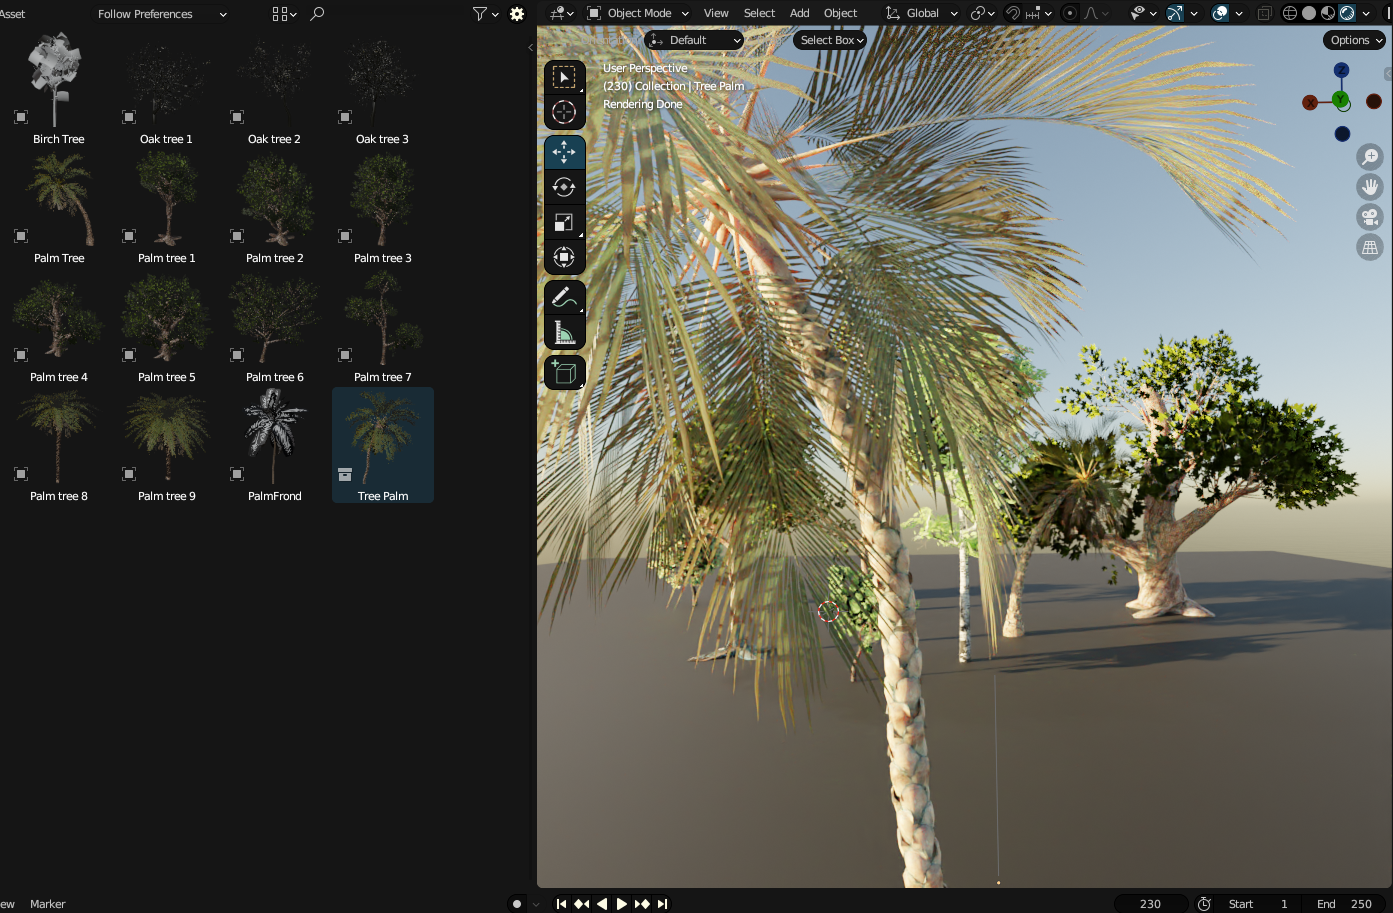The height and width of the screenshot is (913, 1393).
Task: Select the Tree Palm asset thumbnail
Action: coord(382,435)
